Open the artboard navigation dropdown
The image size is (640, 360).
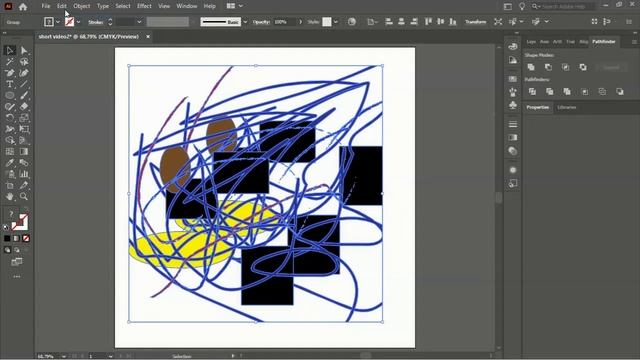pos(111,356)
